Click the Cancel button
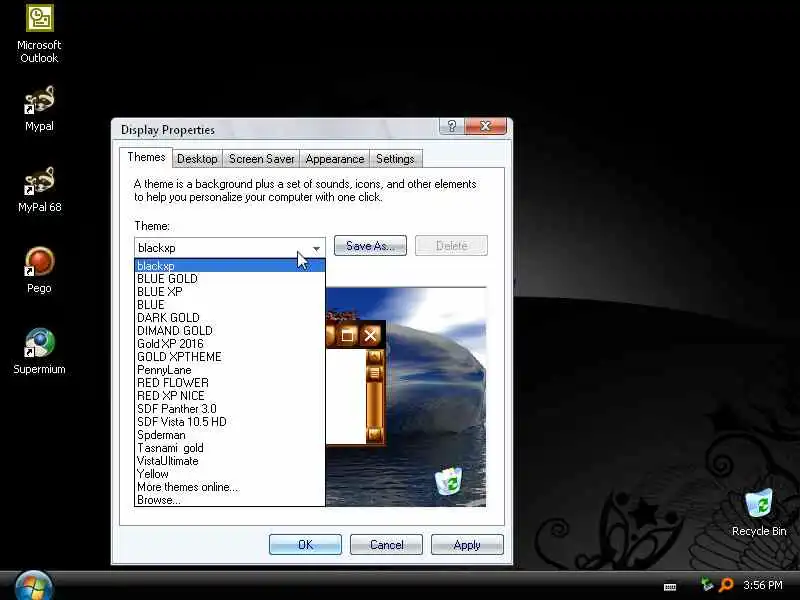The image size is (800, 600). pos(386,544)
